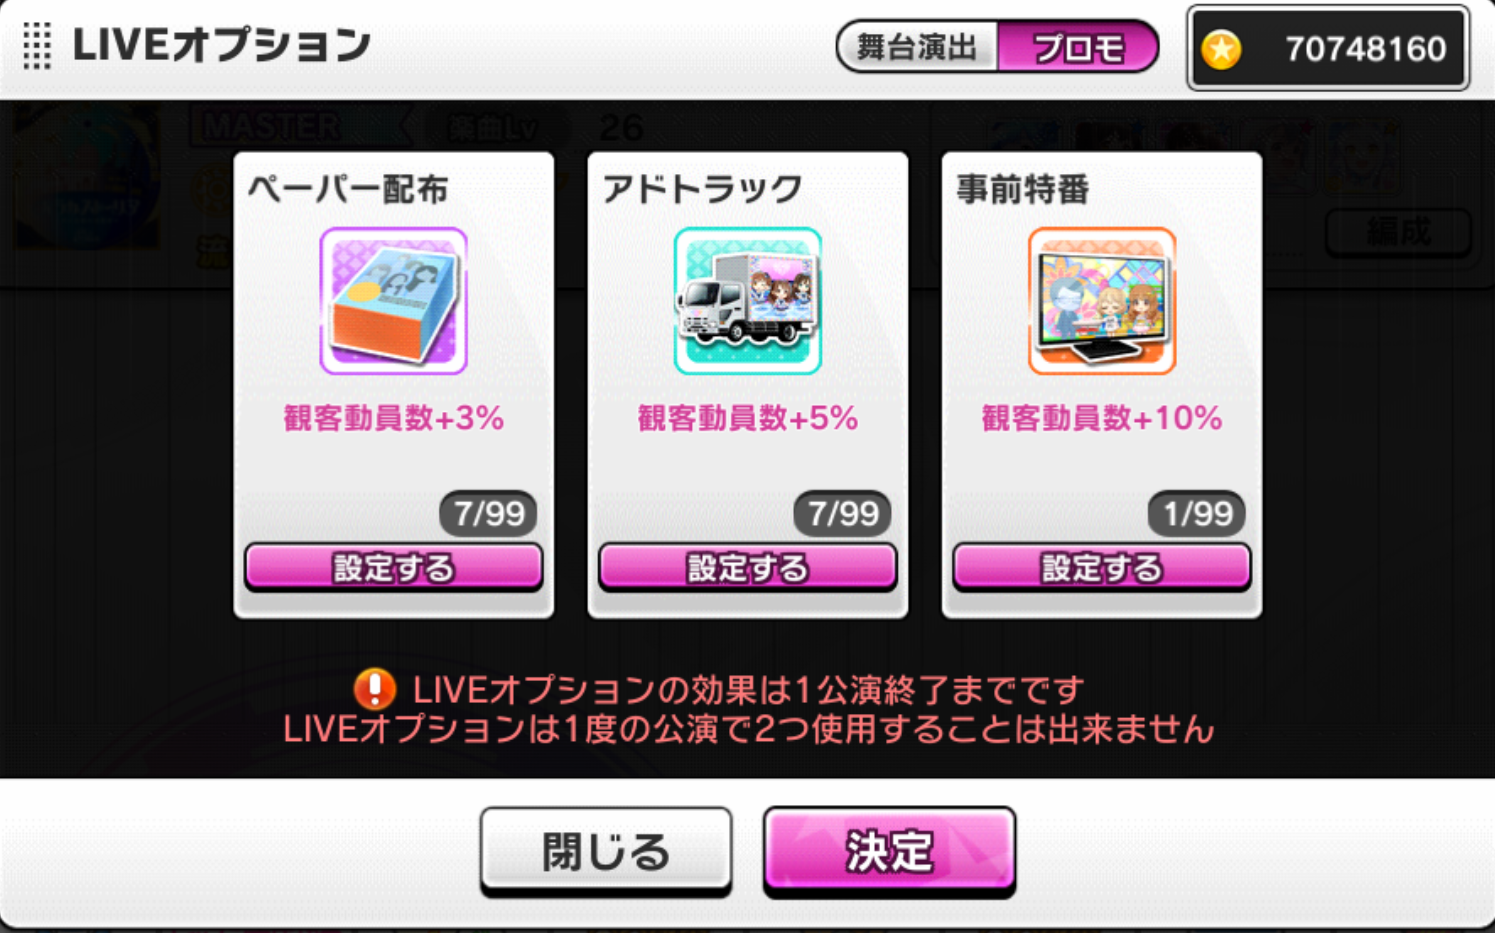The height and width of the screenshot is (933, 1495).
Task: Tap the 7/99 count on ペーパー配布
Action: pyautogui.click(x=489, y=514)
